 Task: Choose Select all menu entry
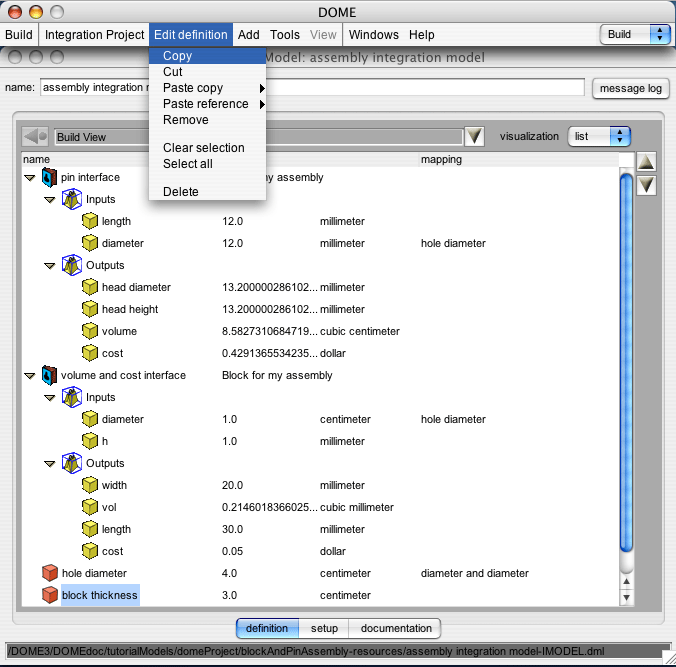pyautogui.click(x=207, y=163)
